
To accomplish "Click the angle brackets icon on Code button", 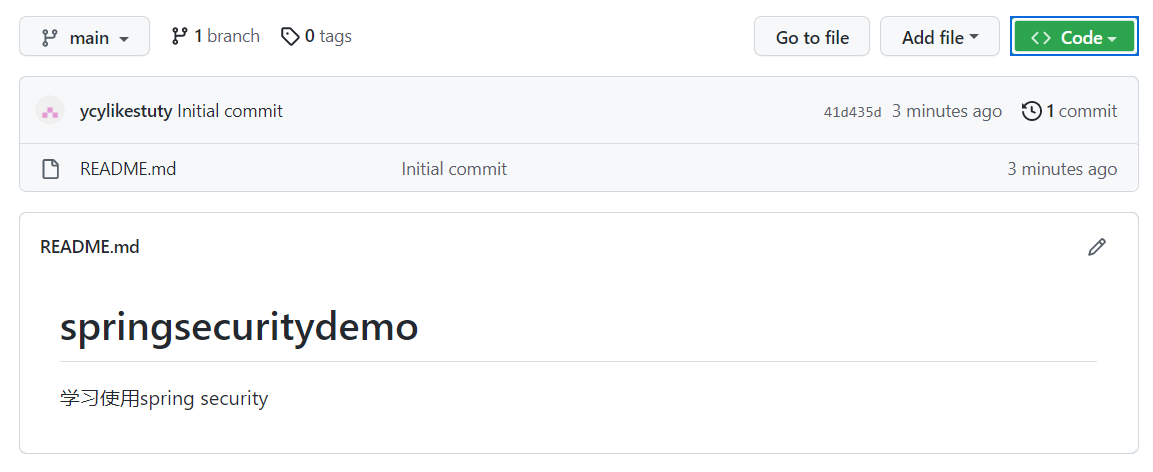I will coord(1041,37).
